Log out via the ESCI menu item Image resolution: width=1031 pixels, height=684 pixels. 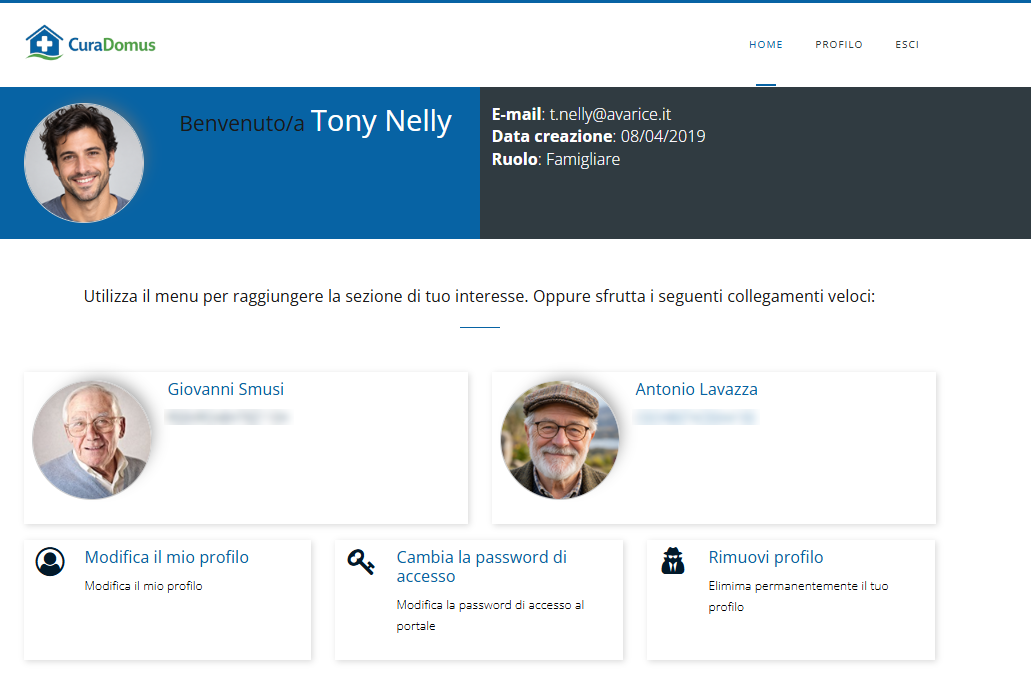click(907, 45)
